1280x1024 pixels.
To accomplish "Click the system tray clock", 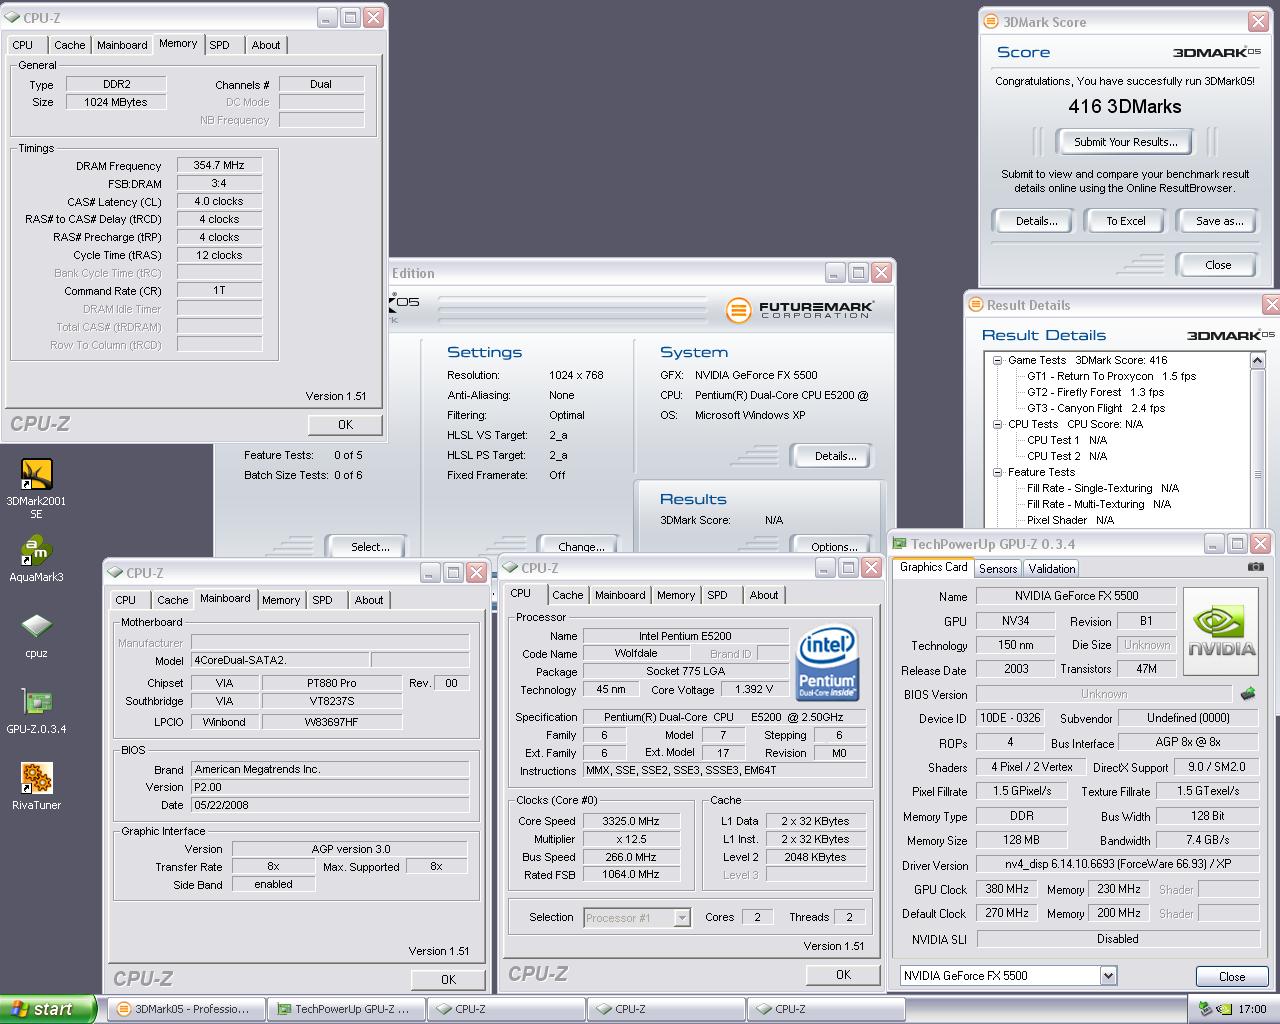I will (x=1252, y=1010).
